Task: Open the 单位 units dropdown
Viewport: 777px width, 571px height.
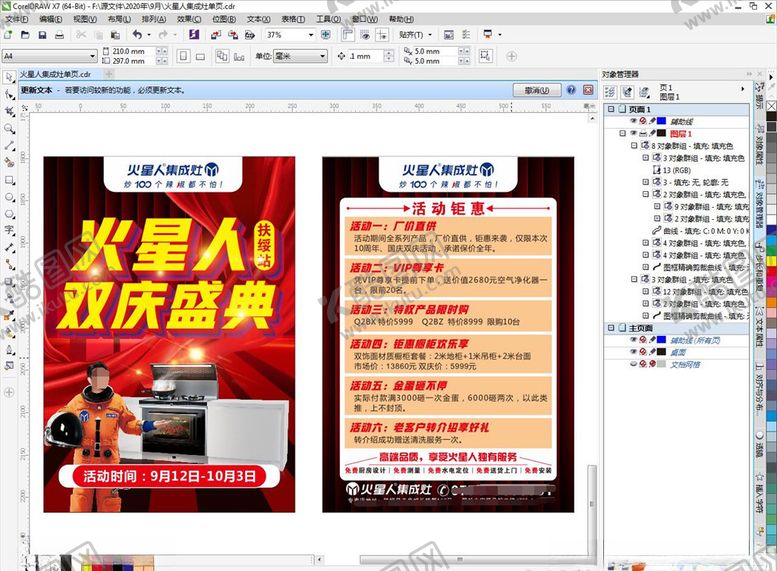Action: coord(323,56)
